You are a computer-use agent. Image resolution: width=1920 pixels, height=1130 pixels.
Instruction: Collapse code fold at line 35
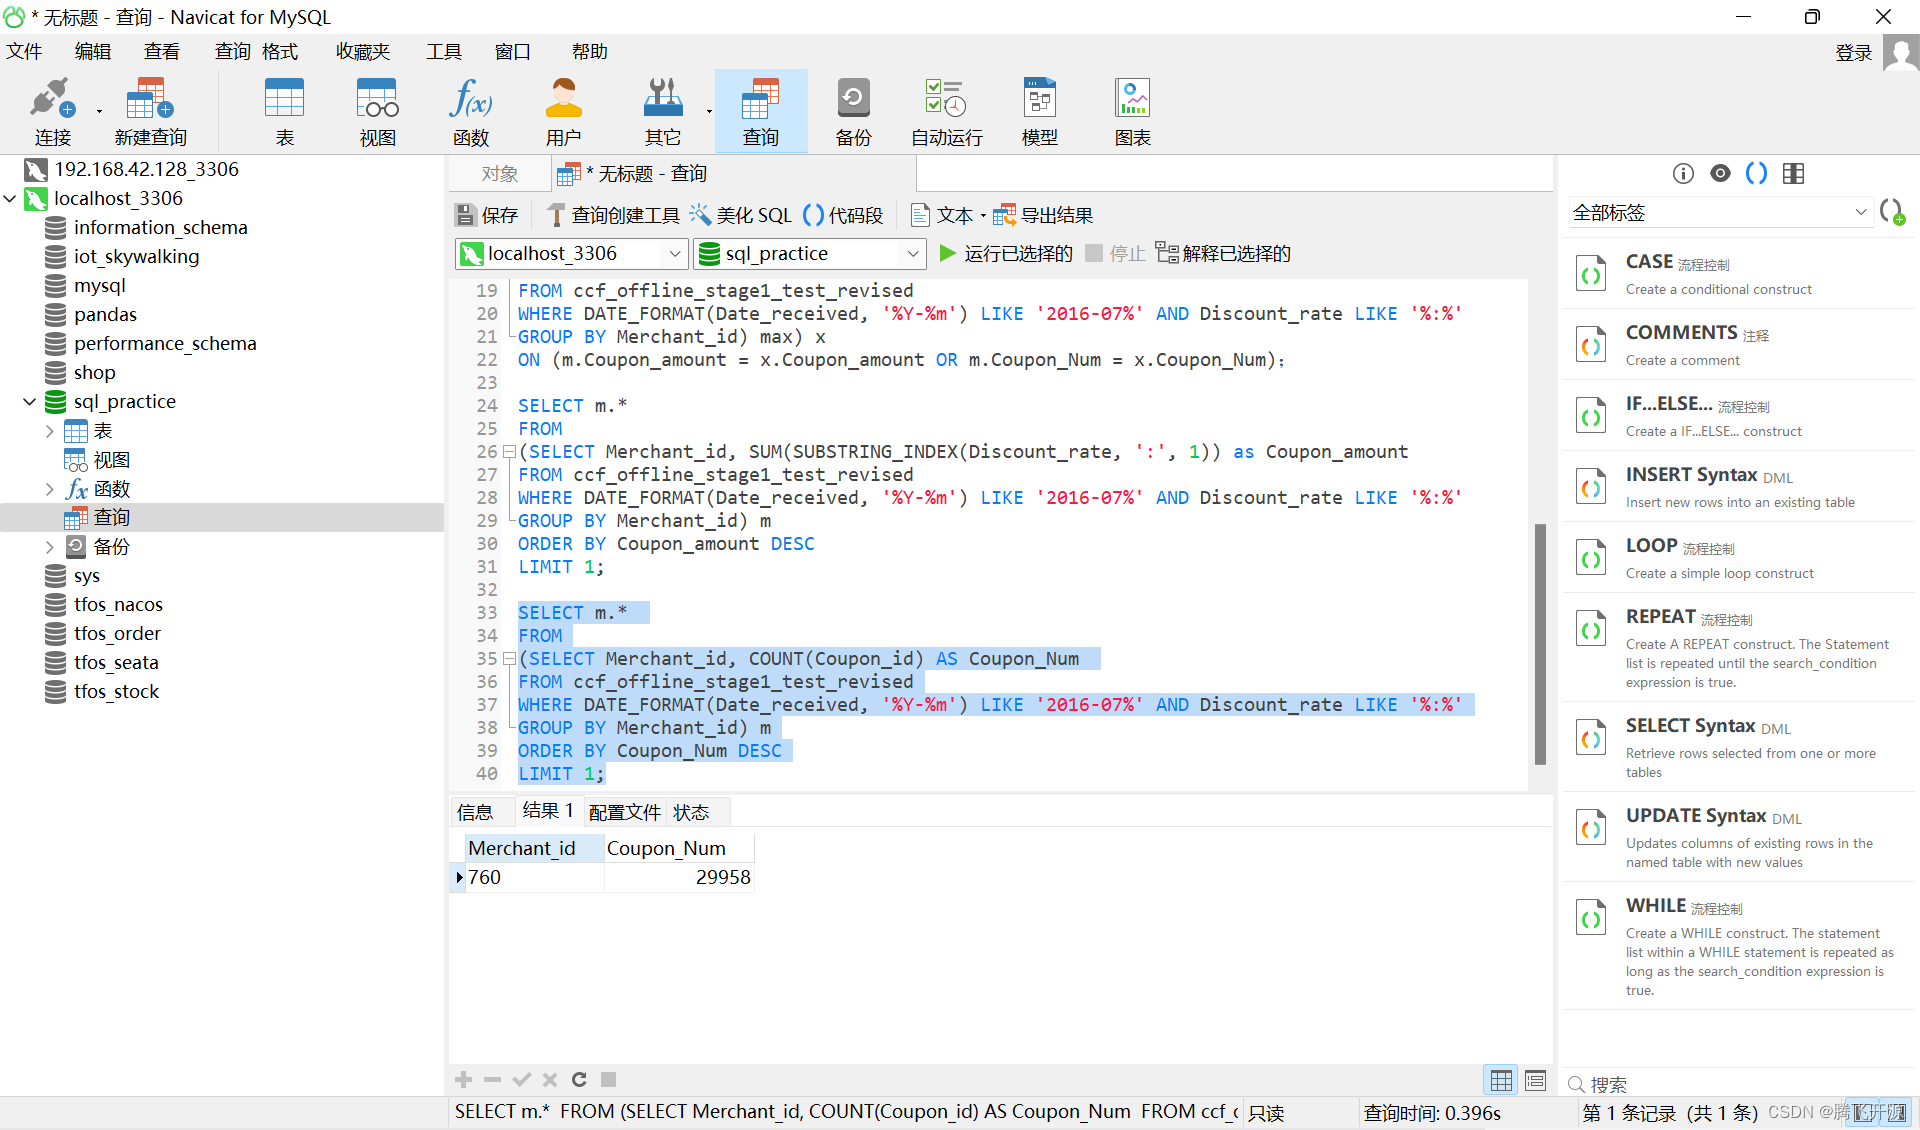click(509, 659)
